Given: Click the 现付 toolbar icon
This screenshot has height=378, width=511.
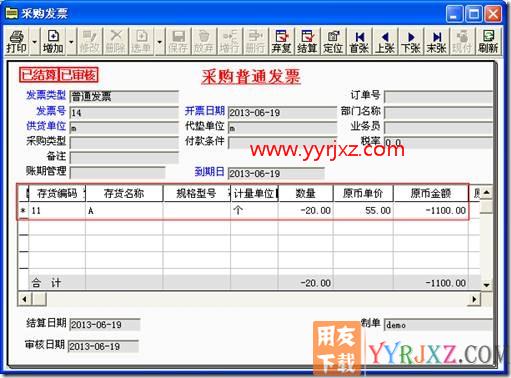Looking at the screenshot, I should pos(462,42).
